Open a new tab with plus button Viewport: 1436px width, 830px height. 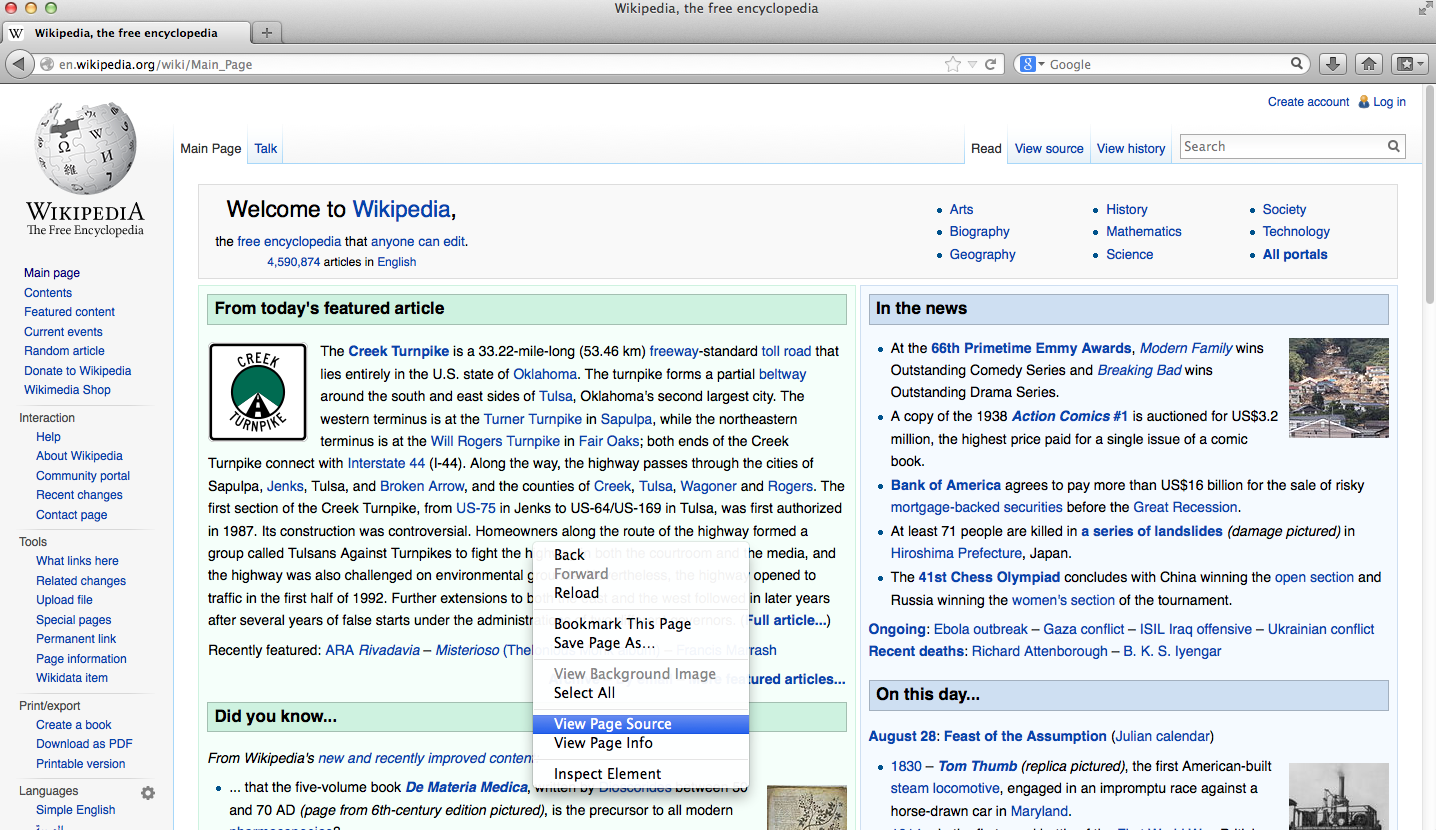click(266, 33)
